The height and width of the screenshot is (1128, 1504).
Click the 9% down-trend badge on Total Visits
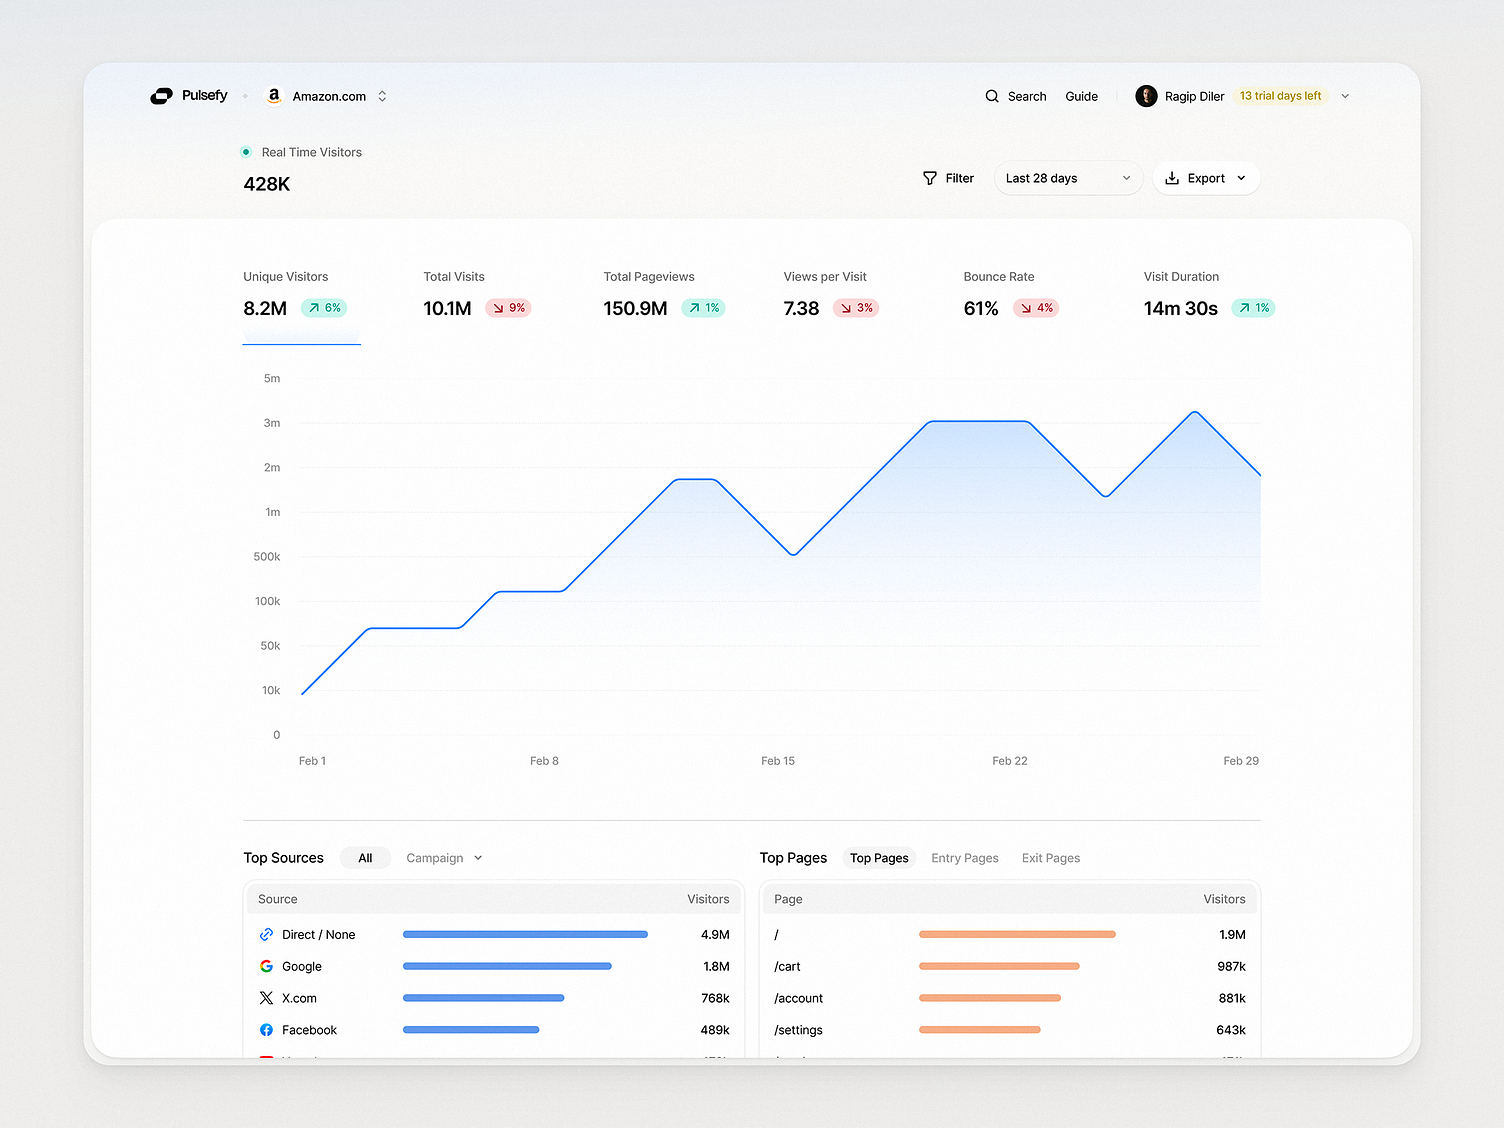(x=508, y=308)
